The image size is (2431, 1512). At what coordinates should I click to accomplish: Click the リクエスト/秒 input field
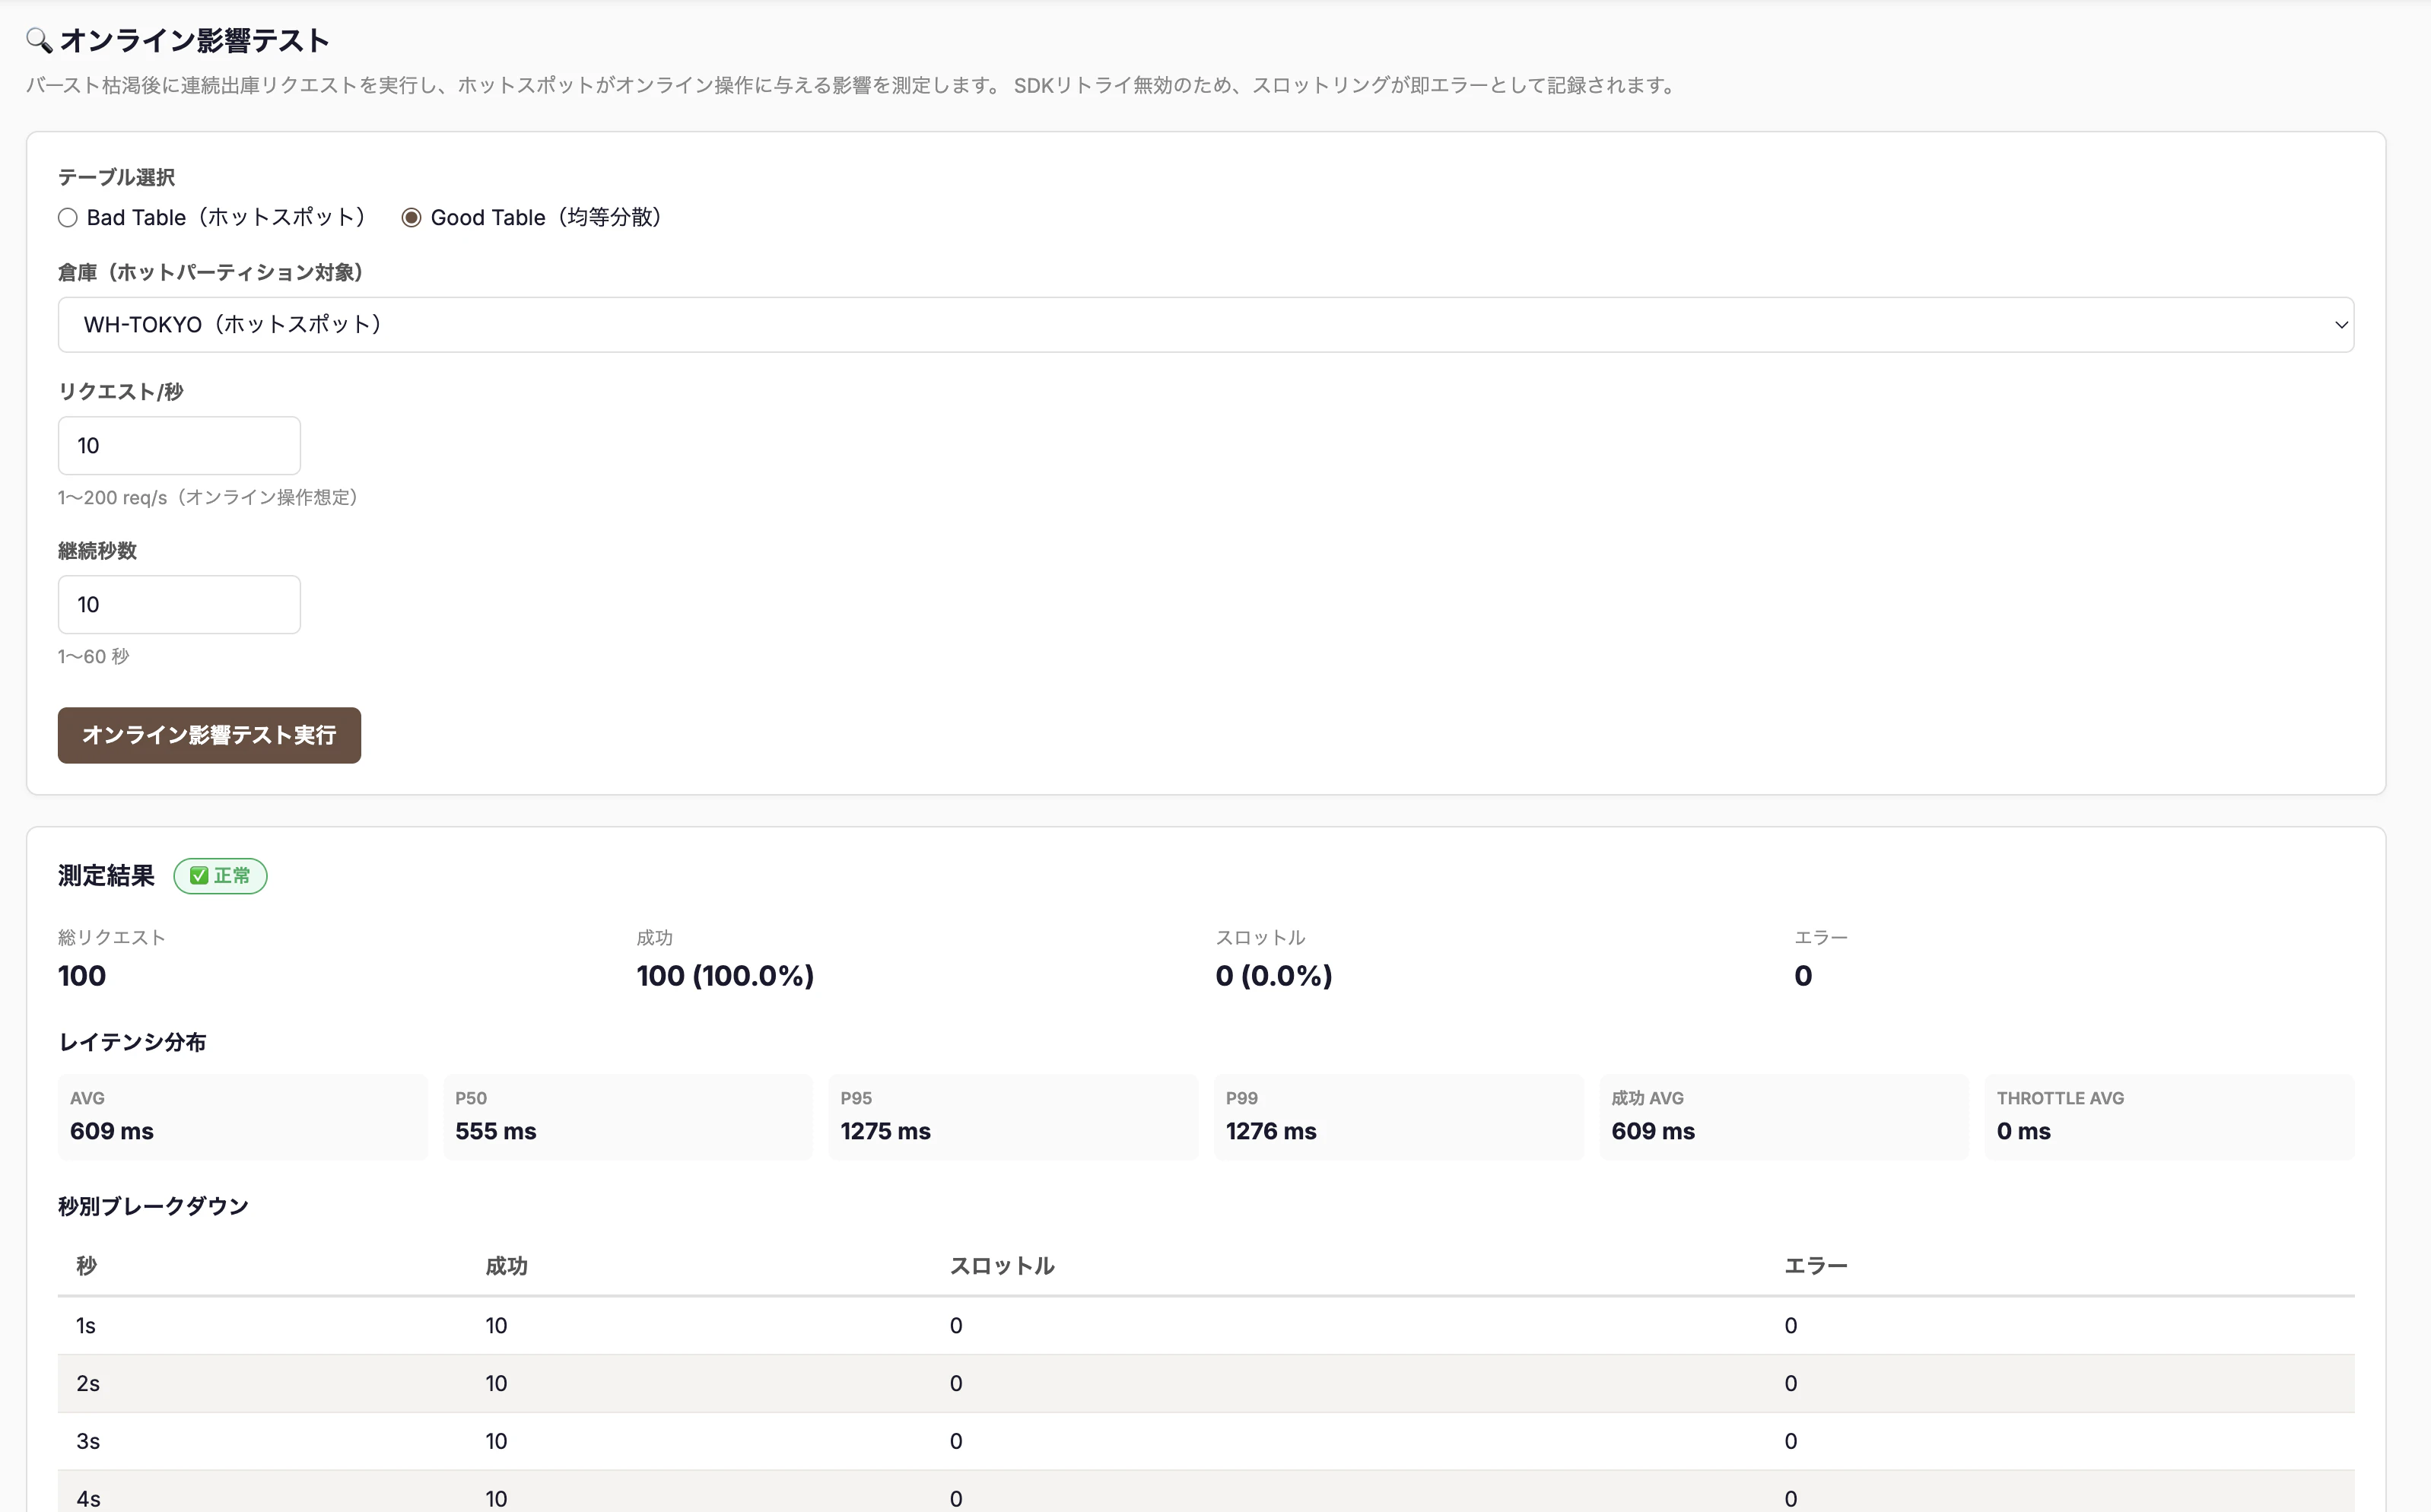click(179, 445)
